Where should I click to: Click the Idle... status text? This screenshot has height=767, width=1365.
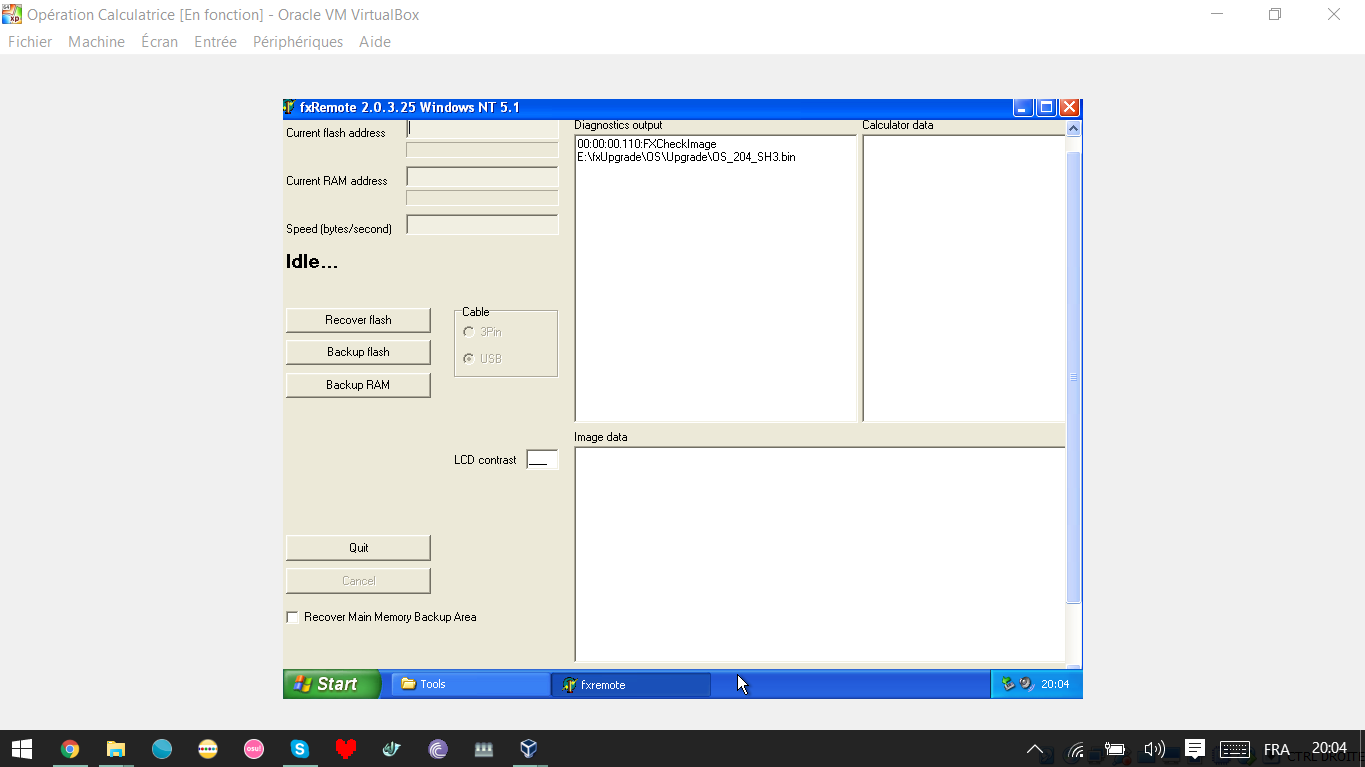click(x=312, y=262)
